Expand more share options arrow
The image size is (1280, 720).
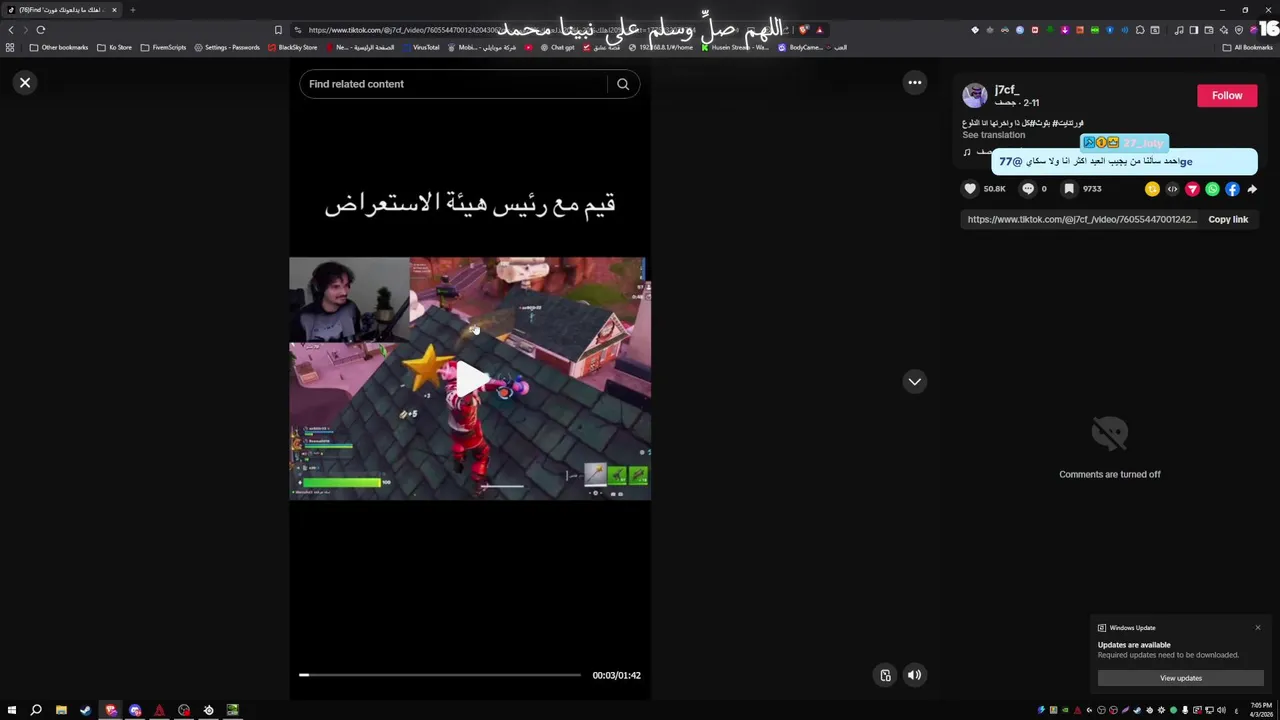point(1252,189)
